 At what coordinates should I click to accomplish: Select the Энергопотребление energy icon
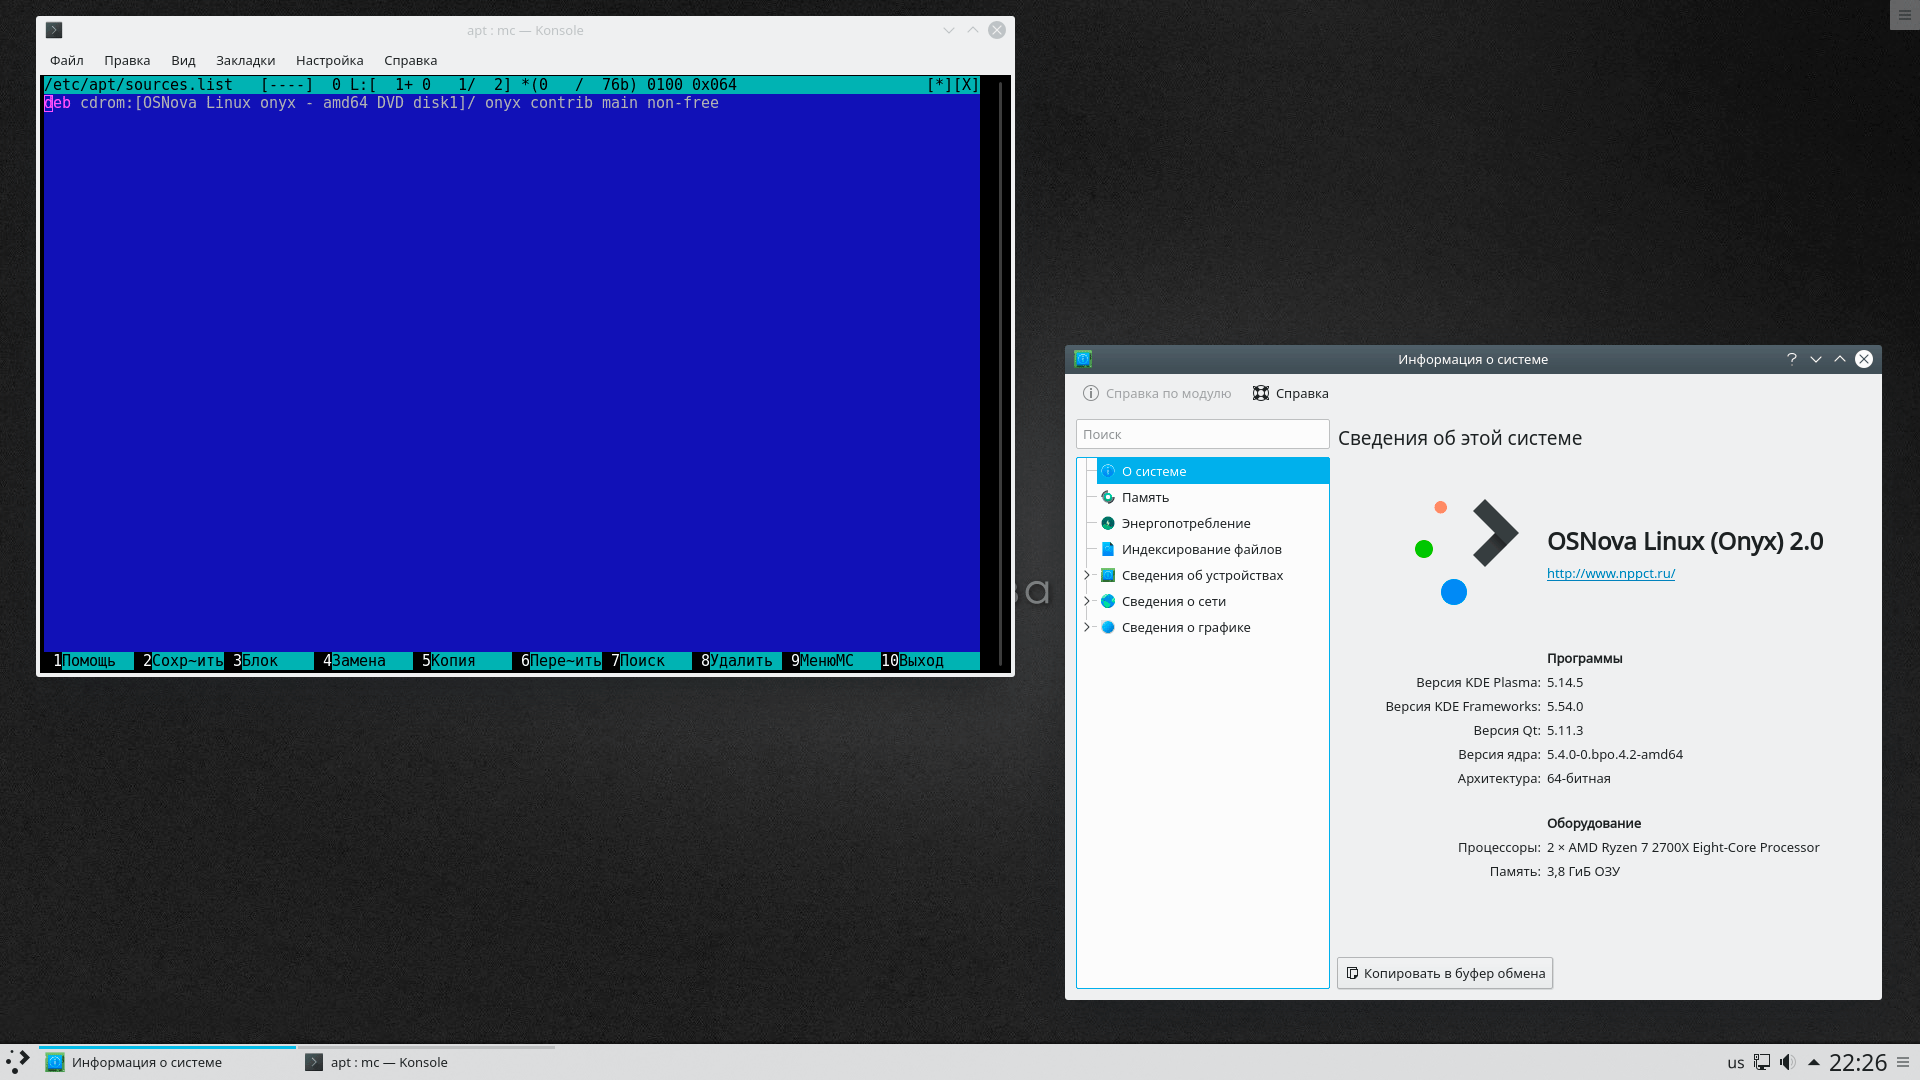(x=1108, y=523)
